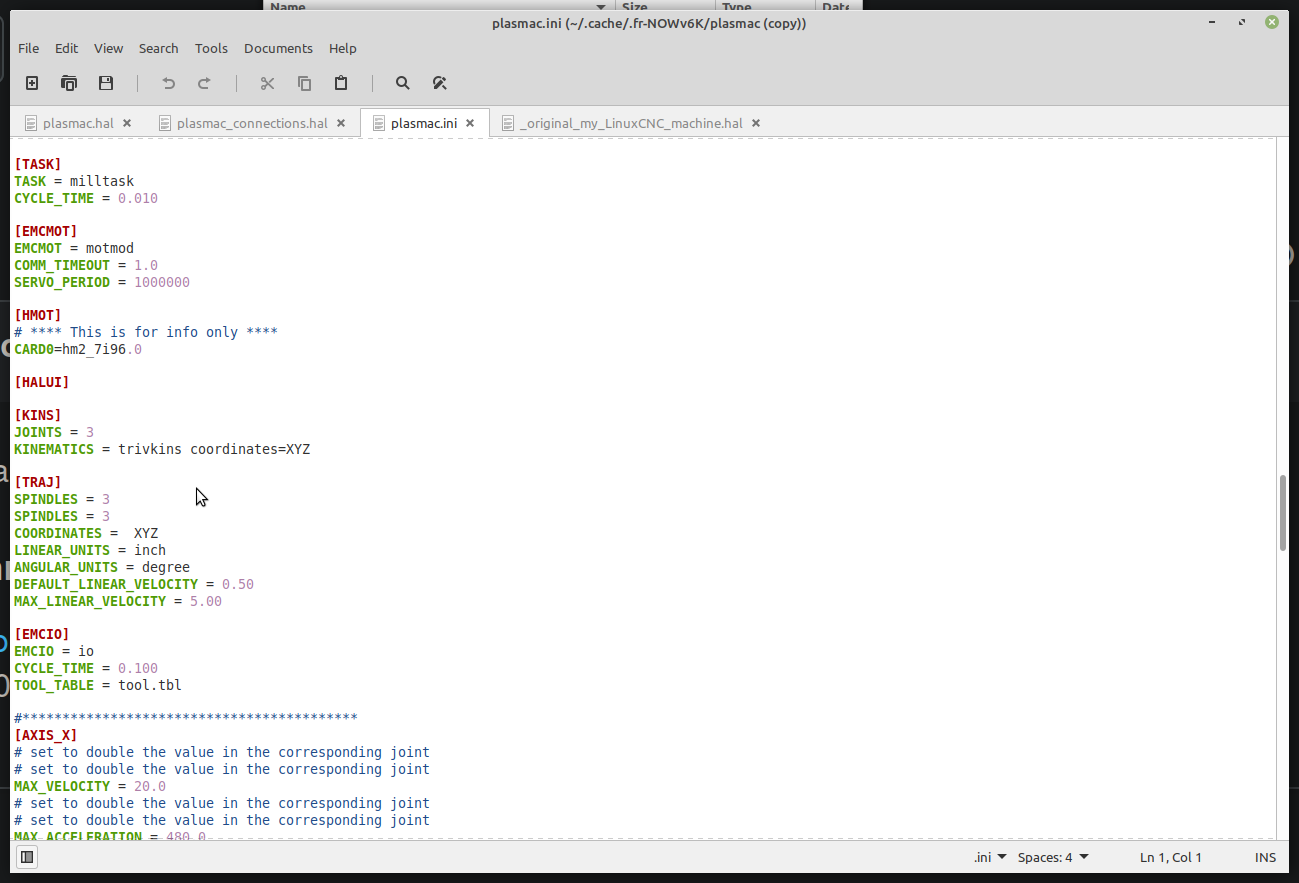The image size is (1299, 883).
Task: Click the info only comment line
Action: (x=146, y=332)
